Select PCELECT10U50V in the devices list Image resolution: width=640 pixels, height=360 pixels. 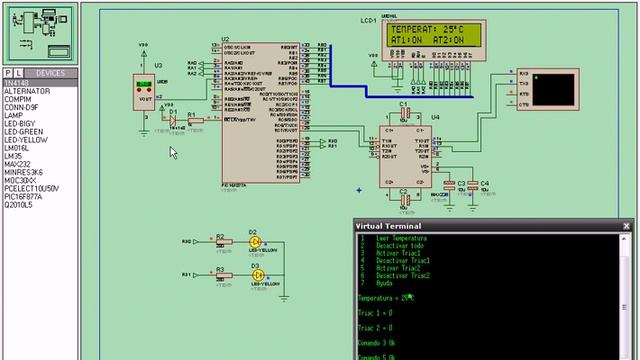(x=31, y=189)
